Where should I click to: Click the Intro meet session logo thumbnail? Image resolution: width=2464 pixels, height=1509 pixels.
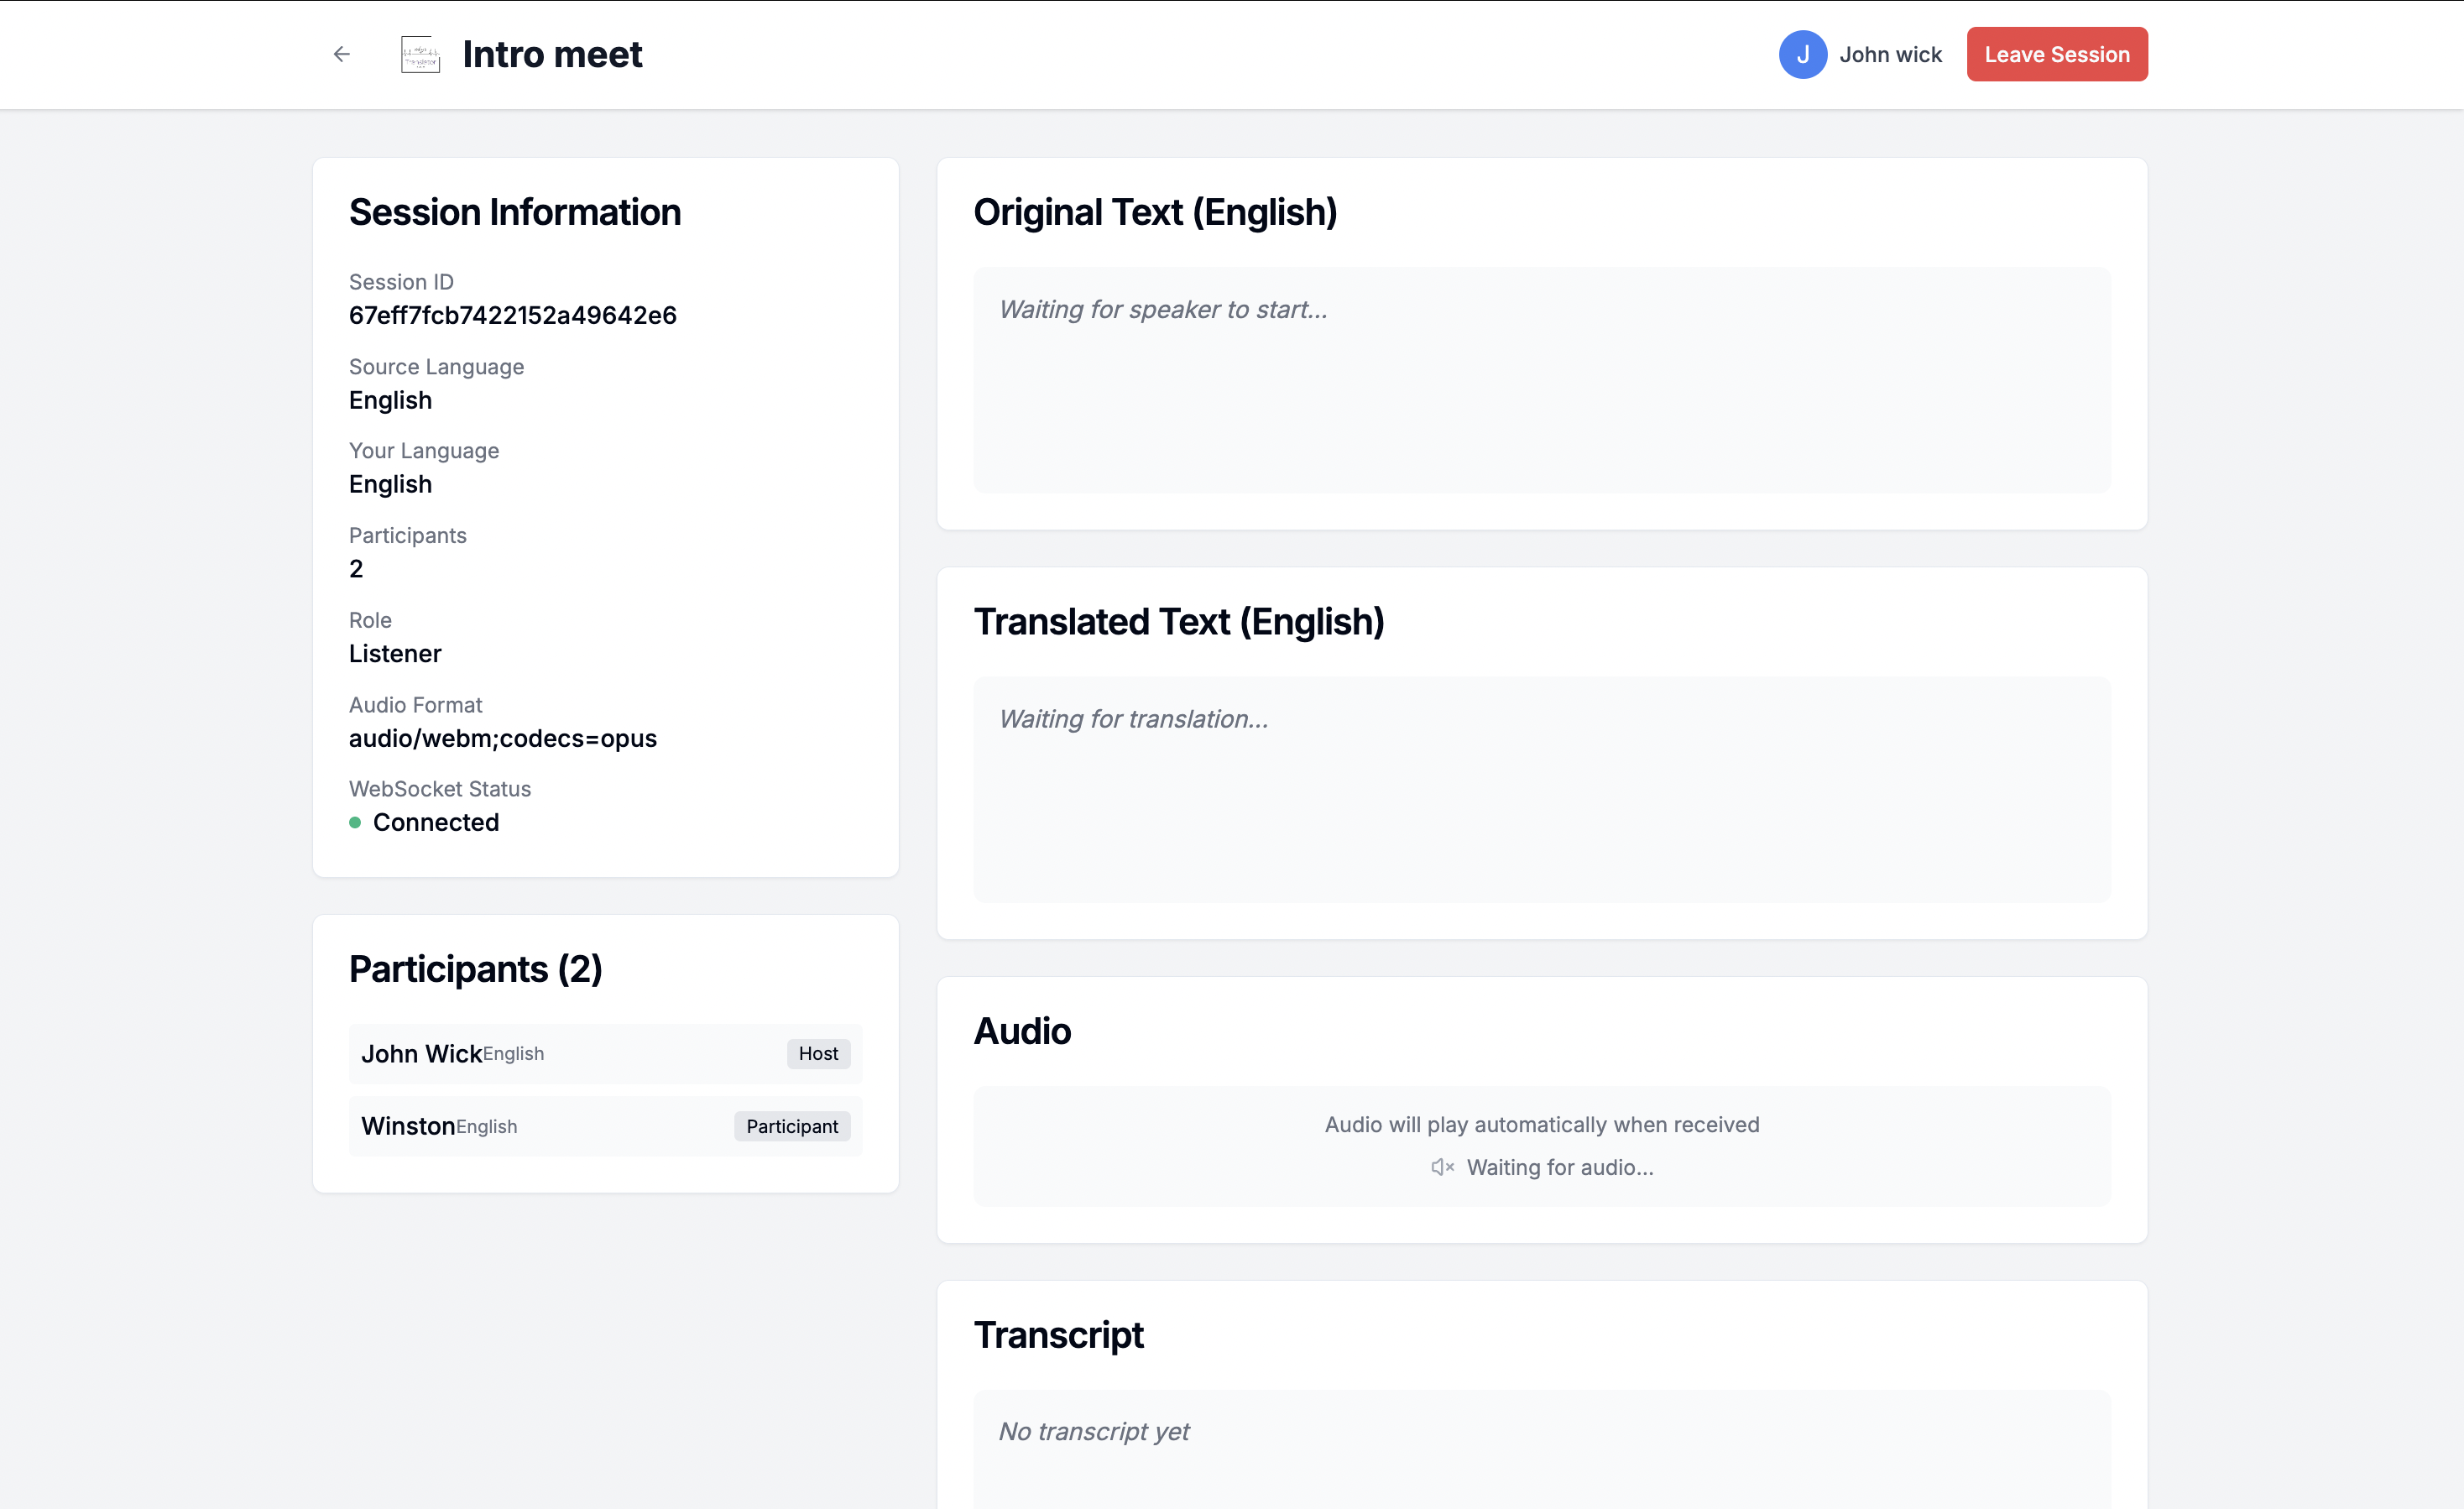pyautogui.click(x=420, y=54)
